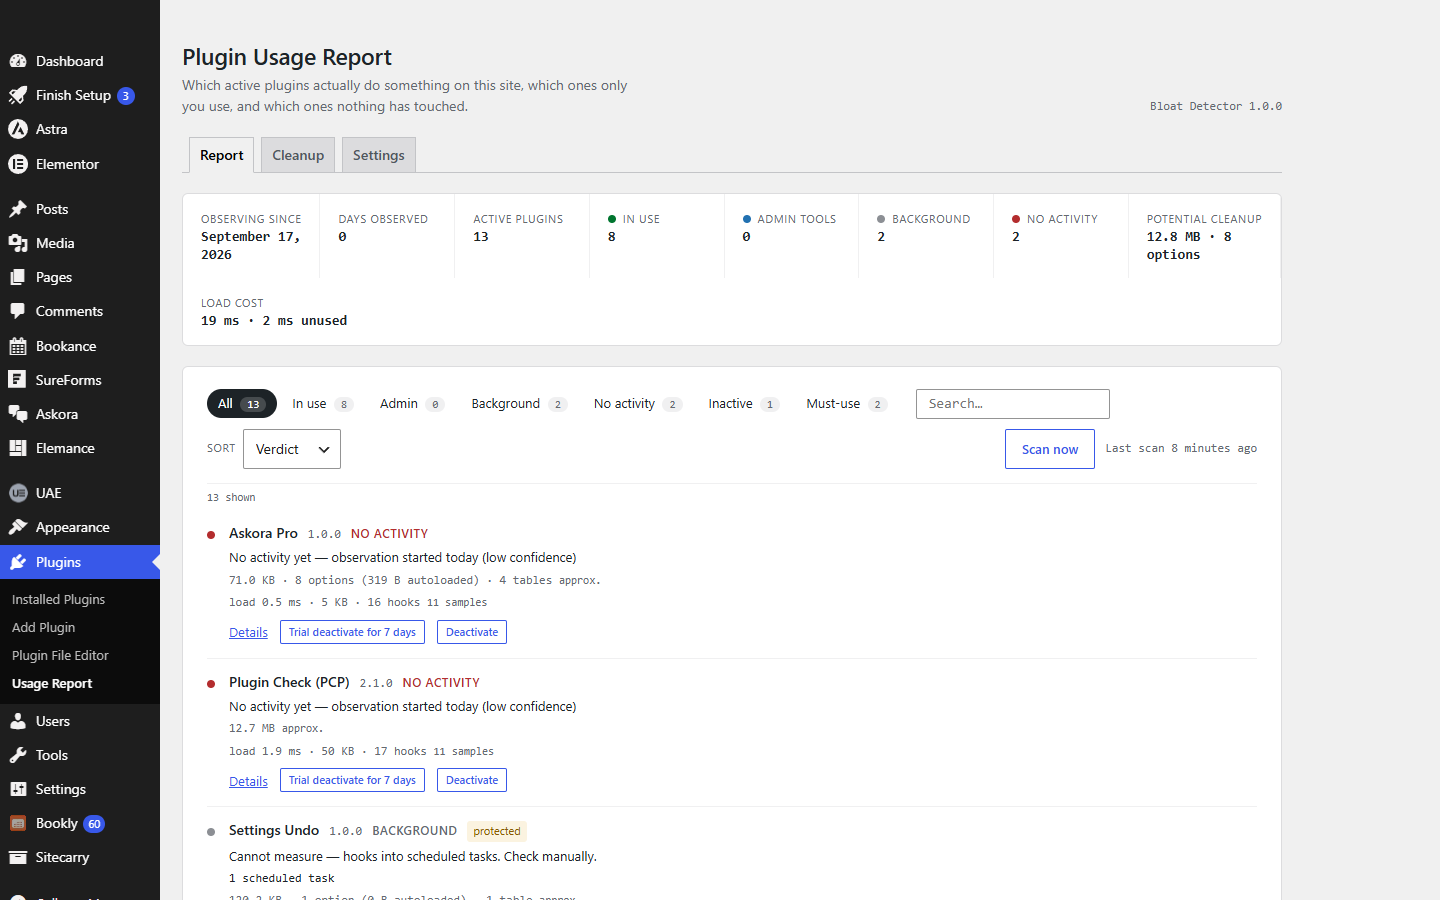The height and width of the screenshot is (900, 1440).
Task: Open the Verdict sort dropdown
Action: pos(292,449)
